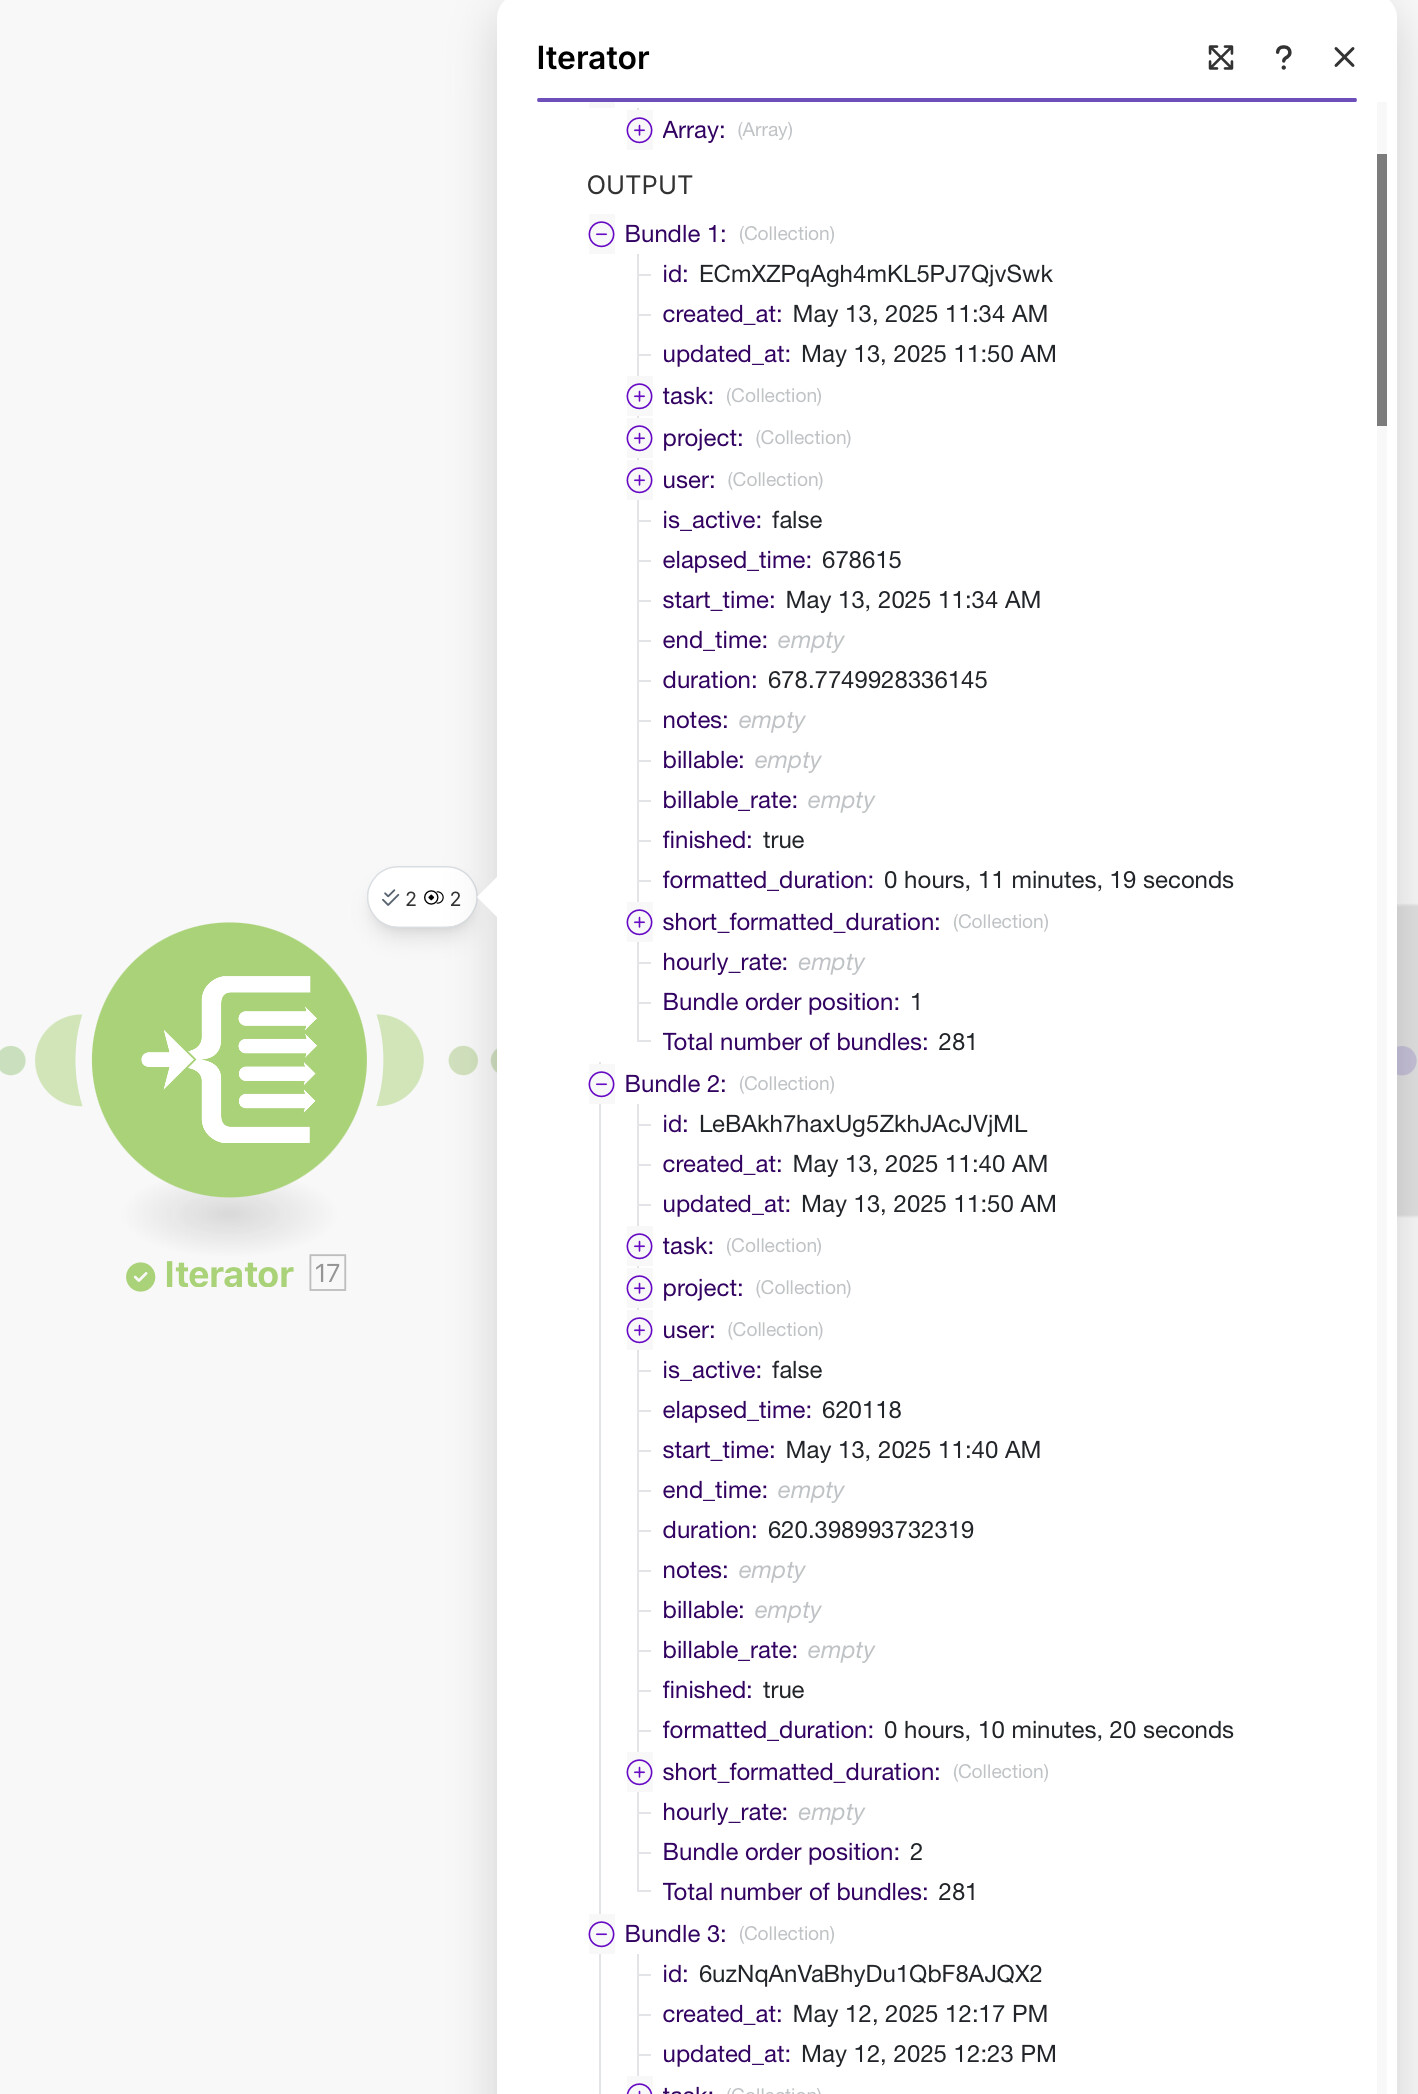Expand the project collection in Bundle 2
This screenshot has height=2094, width=1418.
639,1288
